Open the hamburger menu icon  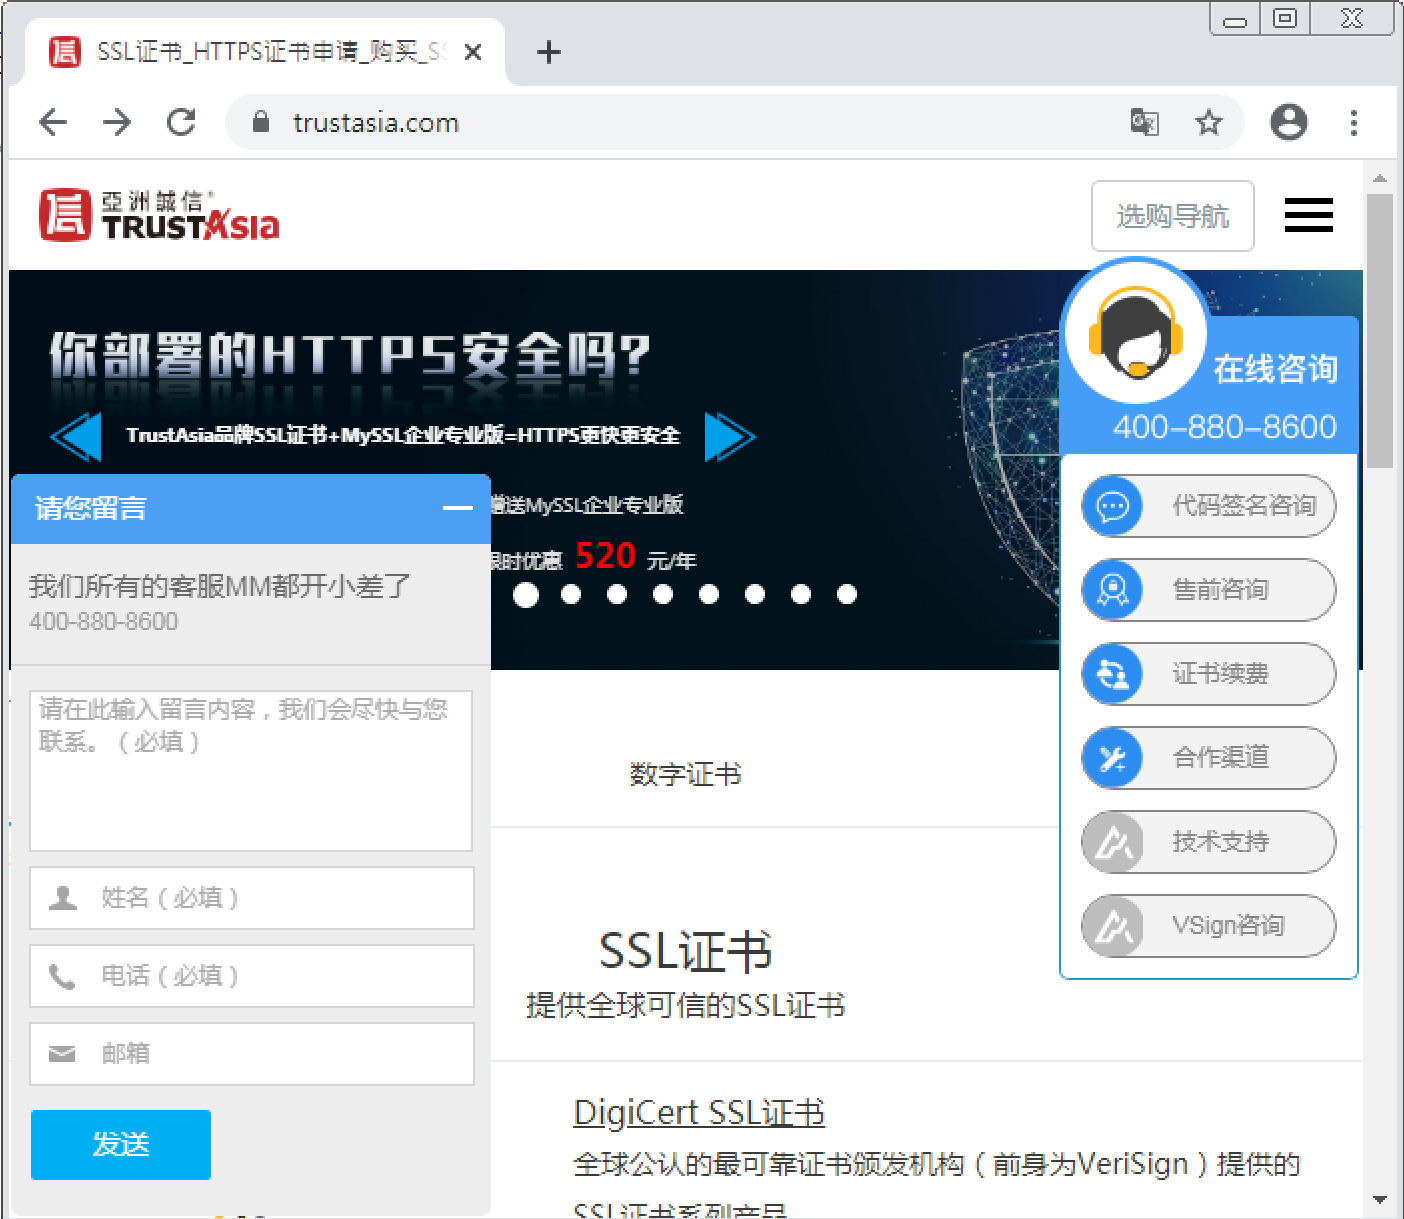click(x=1308, y=215)
